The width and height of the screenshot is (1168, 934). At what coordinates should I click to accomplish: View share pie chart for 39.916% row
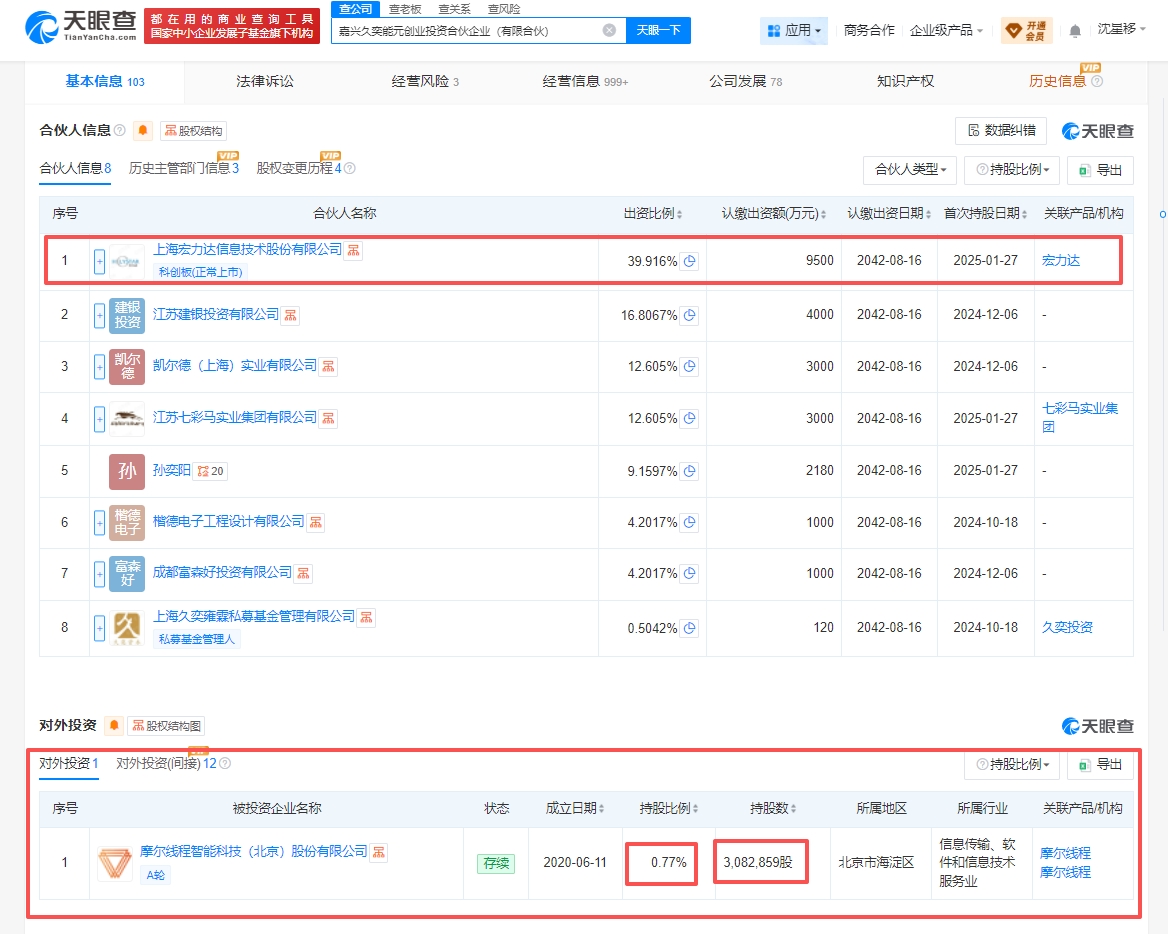click(690, 261)
